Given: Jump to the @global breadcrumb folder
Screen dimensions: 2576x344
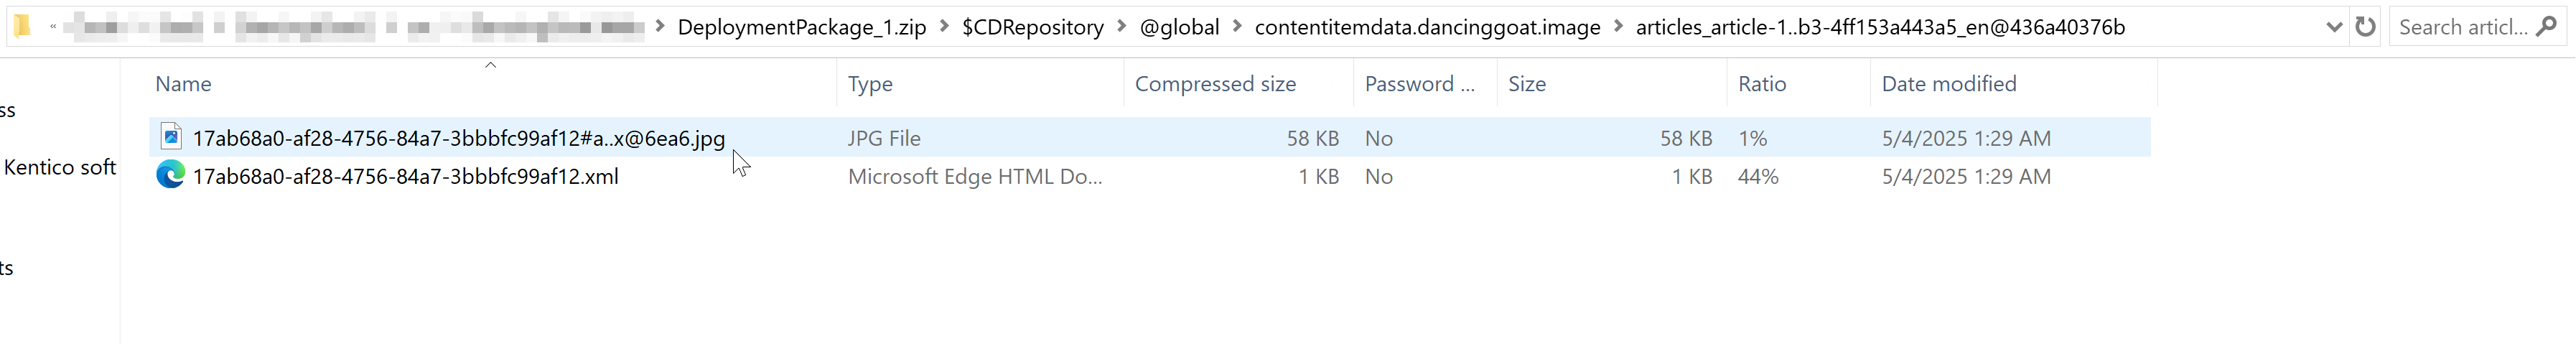Looking at the screenshot, I should [1179, 27].
